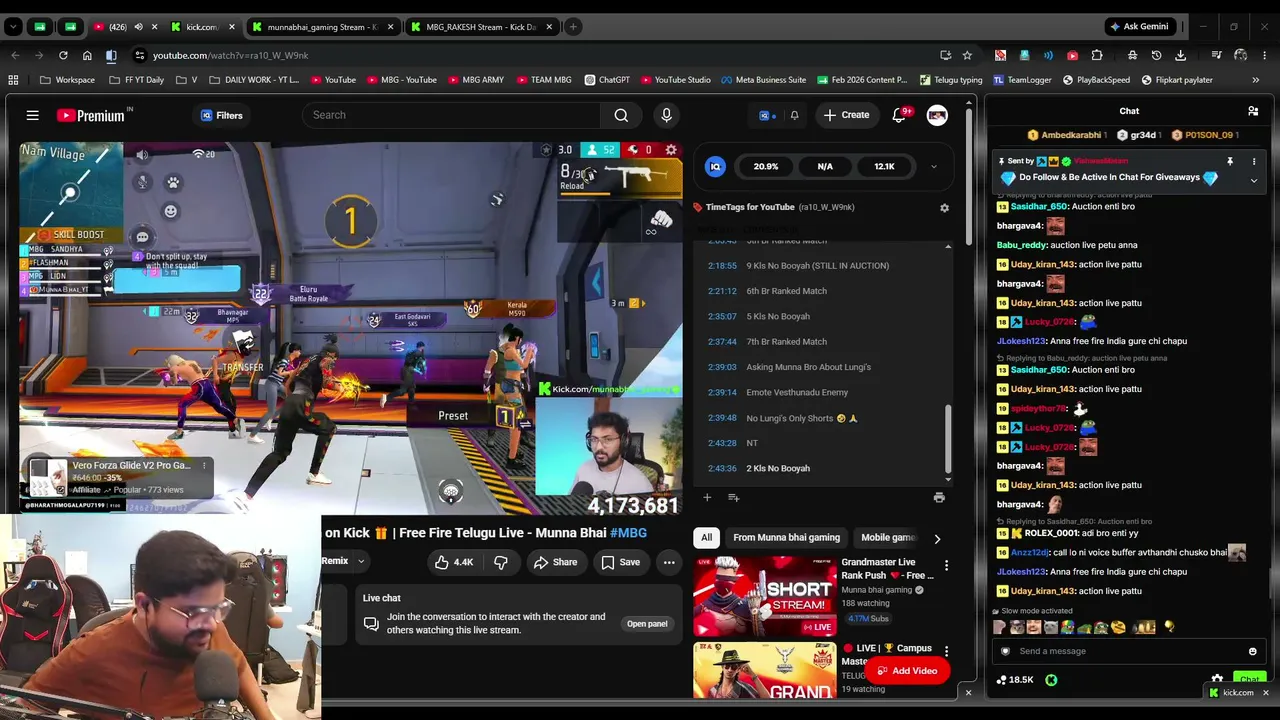Toggle the vidIQ header icon
This screenshot has width=1280, height=720.
pyautogui.click(x=766, y=115)
